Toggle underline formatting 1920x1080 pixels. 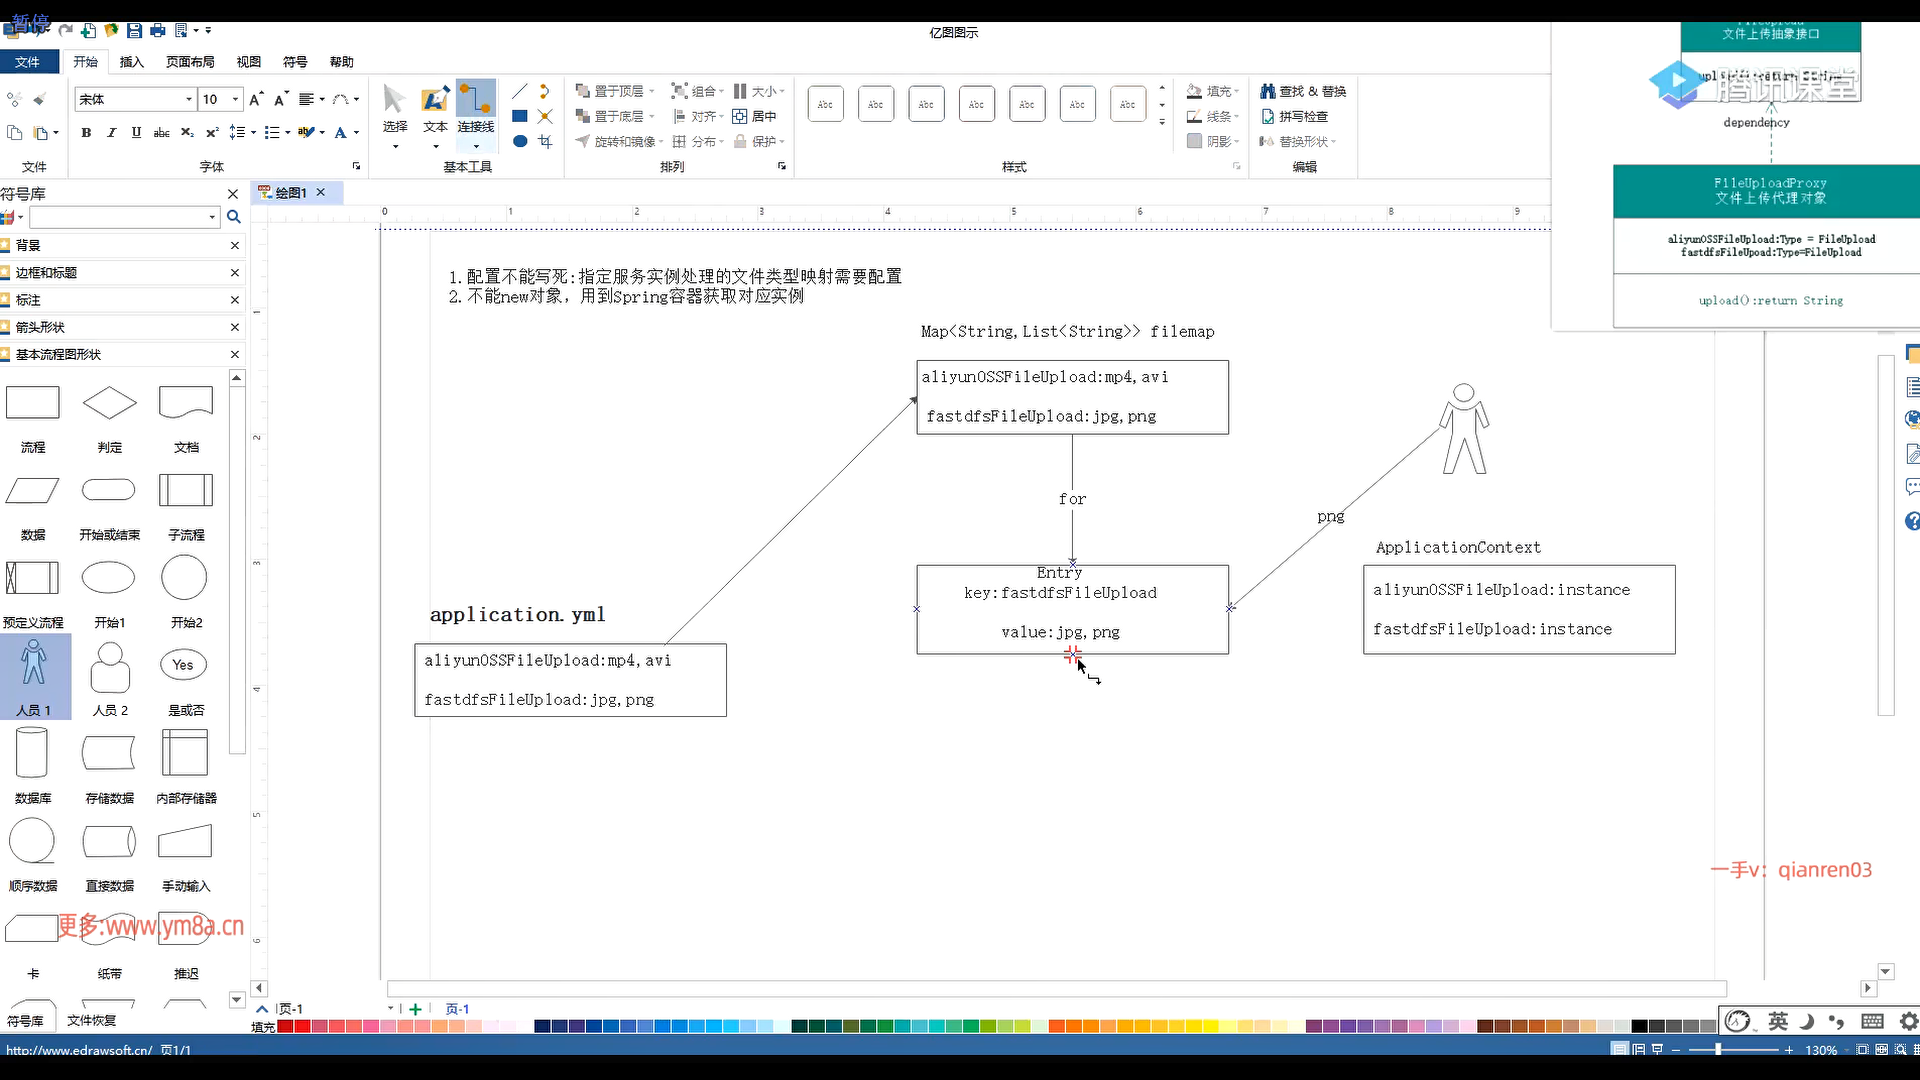[136, 133]
